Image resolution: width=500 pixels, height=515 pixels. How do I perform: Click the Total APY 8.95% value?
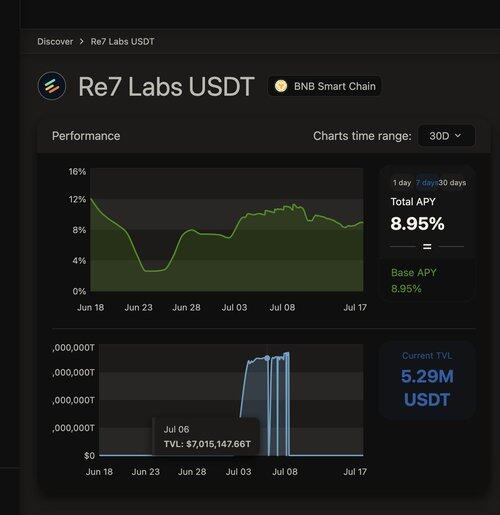[x=417, y=223]
